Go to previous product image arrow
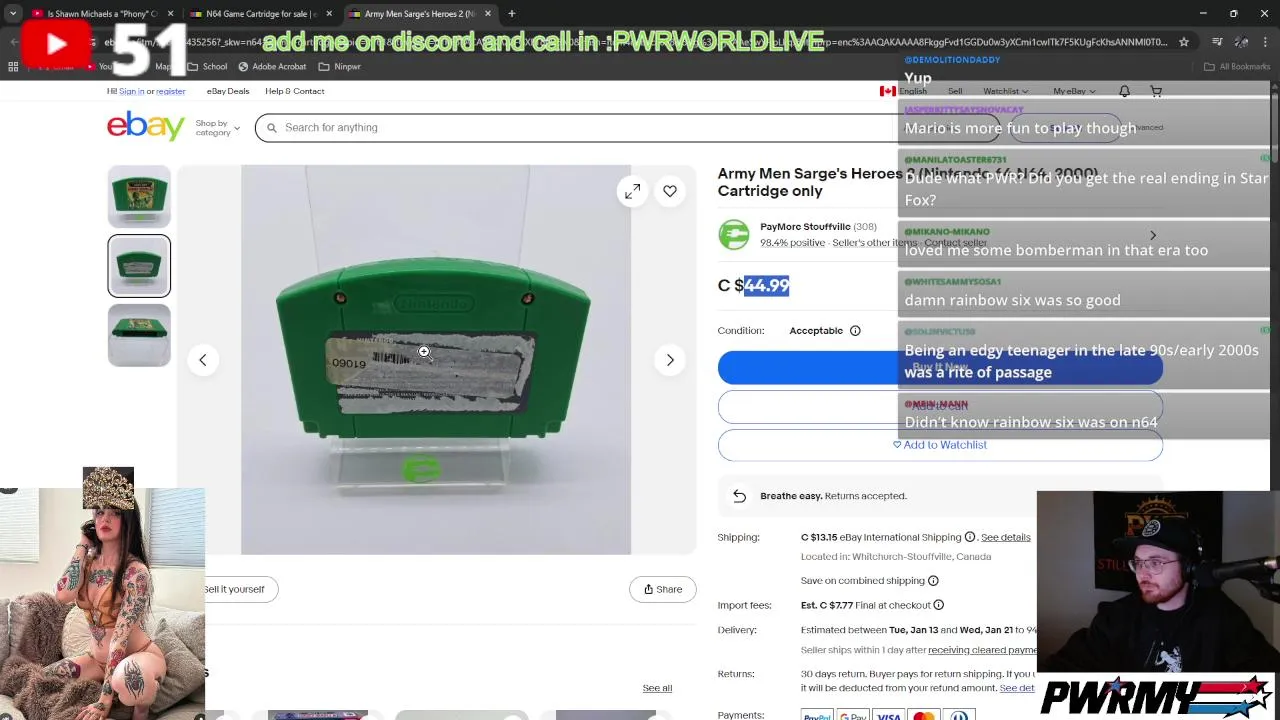This screenshot has height=720, width=1280. click(x=202, y=360)
